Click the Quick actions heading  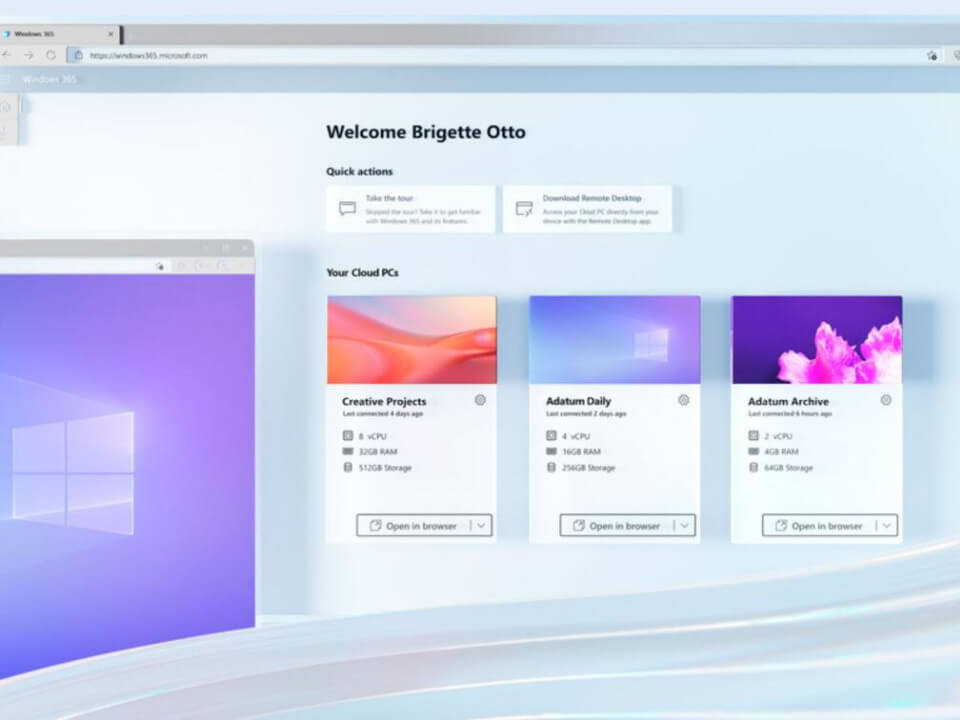point(359,171)
